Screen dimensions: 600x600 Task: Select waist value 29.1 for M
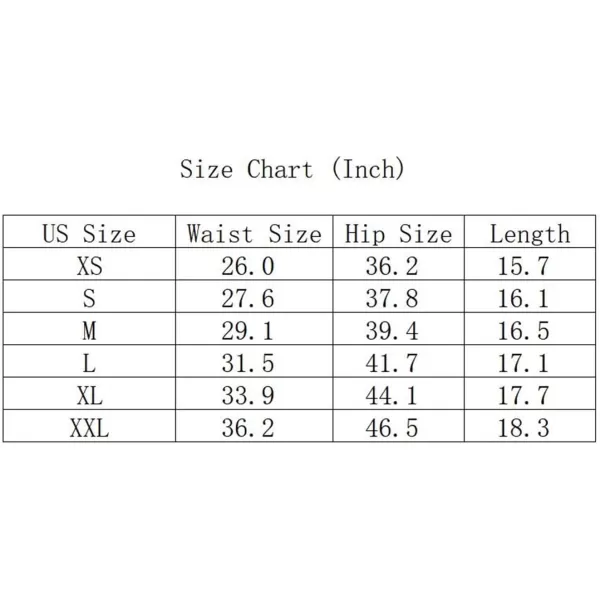[248, 331]
